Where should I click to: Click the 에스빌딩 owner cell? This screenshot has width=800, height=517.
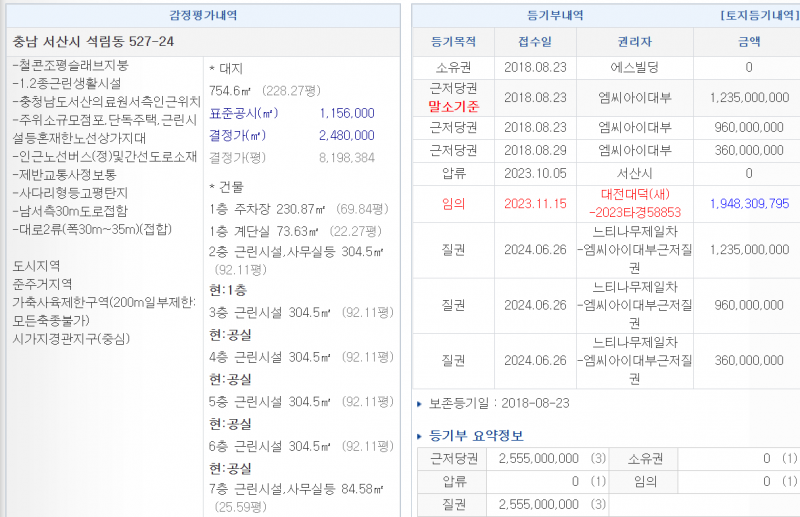click(x=629, y=68)
